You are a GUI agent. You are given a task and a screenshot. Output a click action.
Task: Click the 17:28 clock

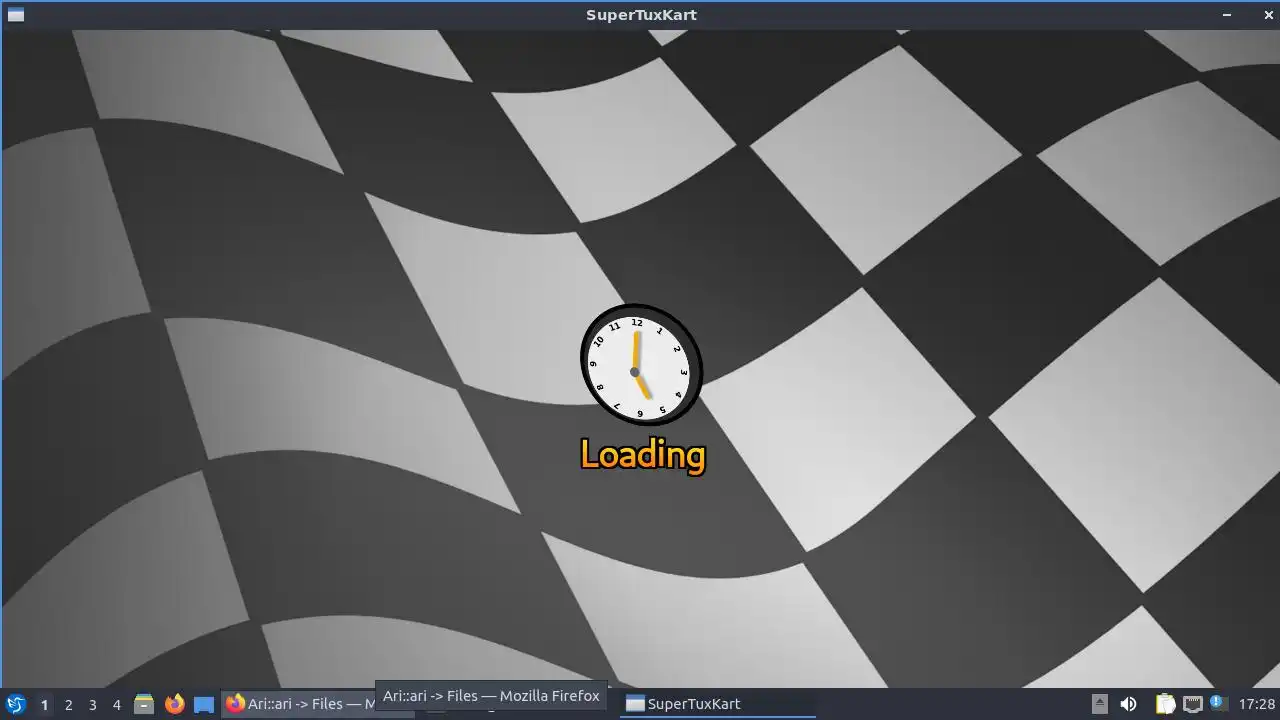tap(1256, 704)
